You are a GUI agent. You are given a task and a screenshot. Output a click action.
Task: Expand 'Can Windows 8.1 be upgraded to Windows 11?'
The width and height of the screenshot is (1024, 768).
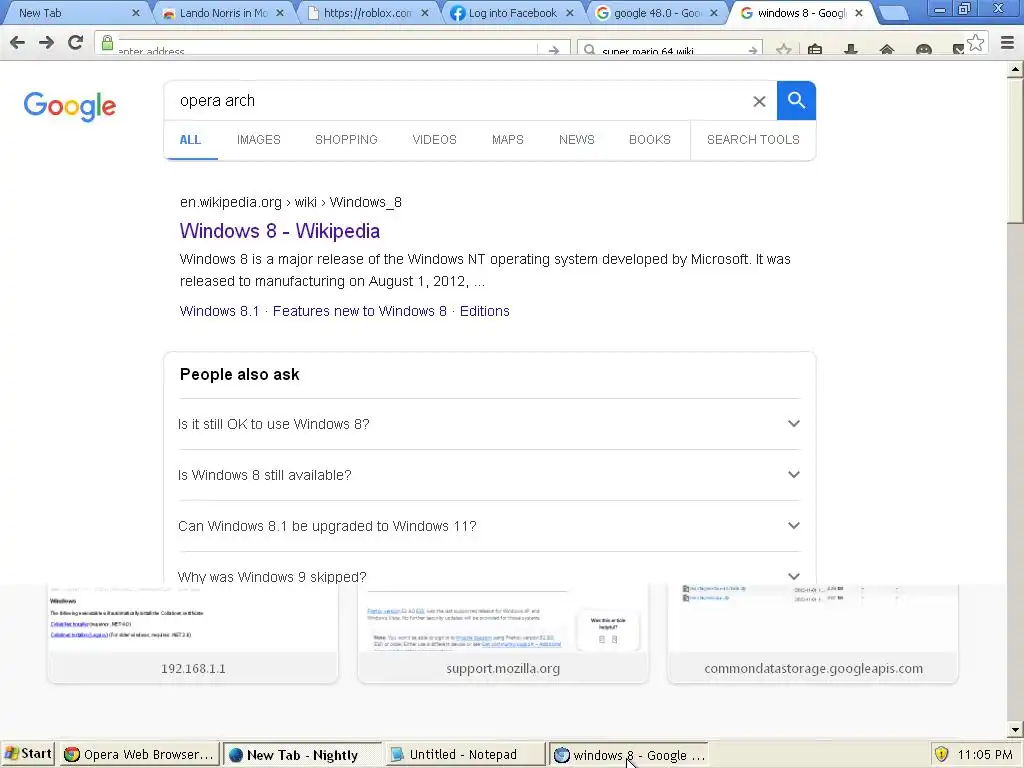pos(489,526)
